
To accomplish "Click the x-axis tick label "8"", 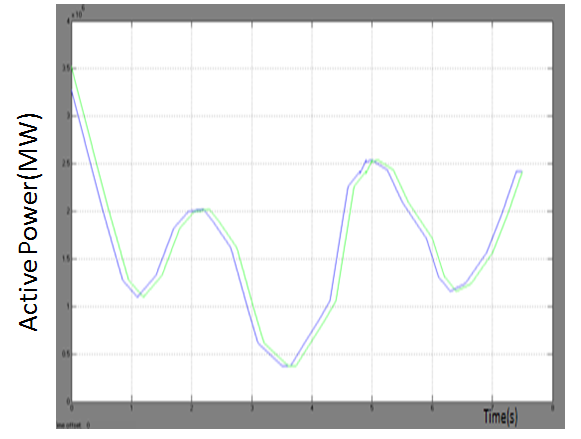I will [552, 408].
